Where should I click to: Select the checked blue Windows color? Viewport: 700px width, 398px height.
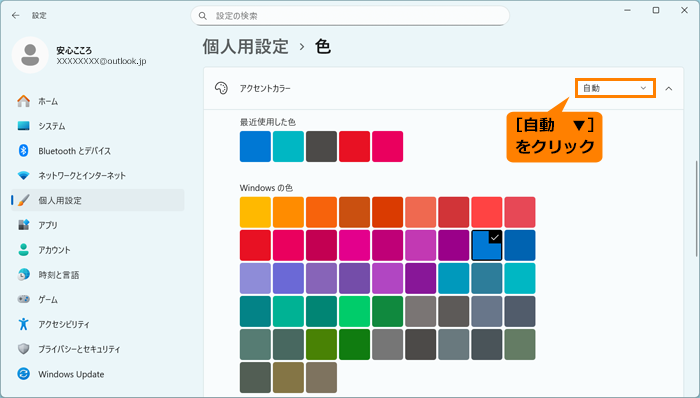pyautogui.click(x=487, y=245)
